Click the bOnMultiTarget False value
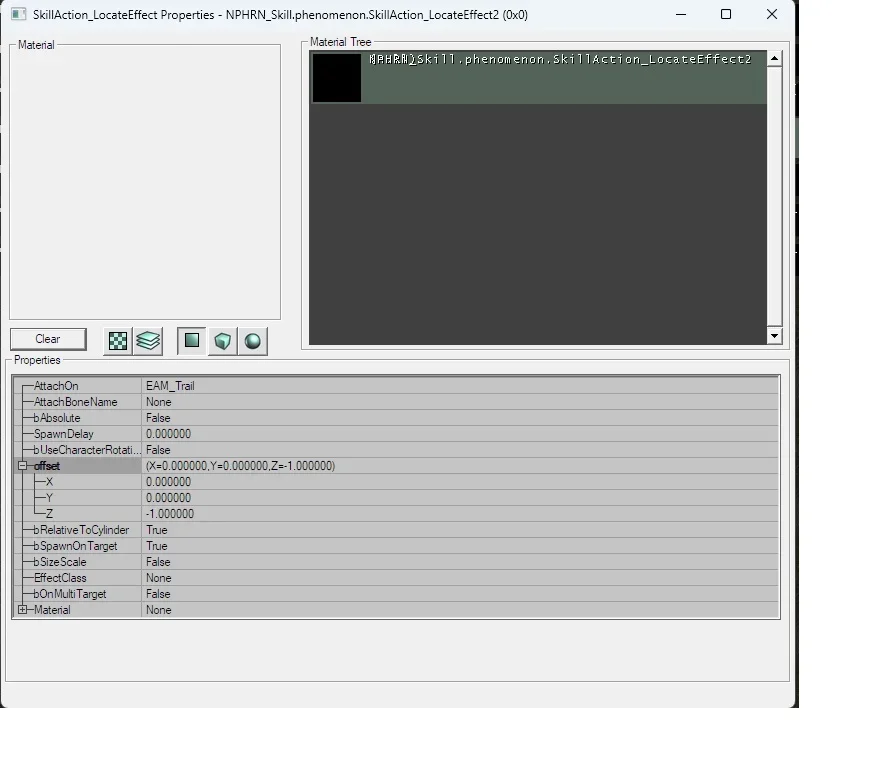The image size is (892, 777). [x=460, y=594]
